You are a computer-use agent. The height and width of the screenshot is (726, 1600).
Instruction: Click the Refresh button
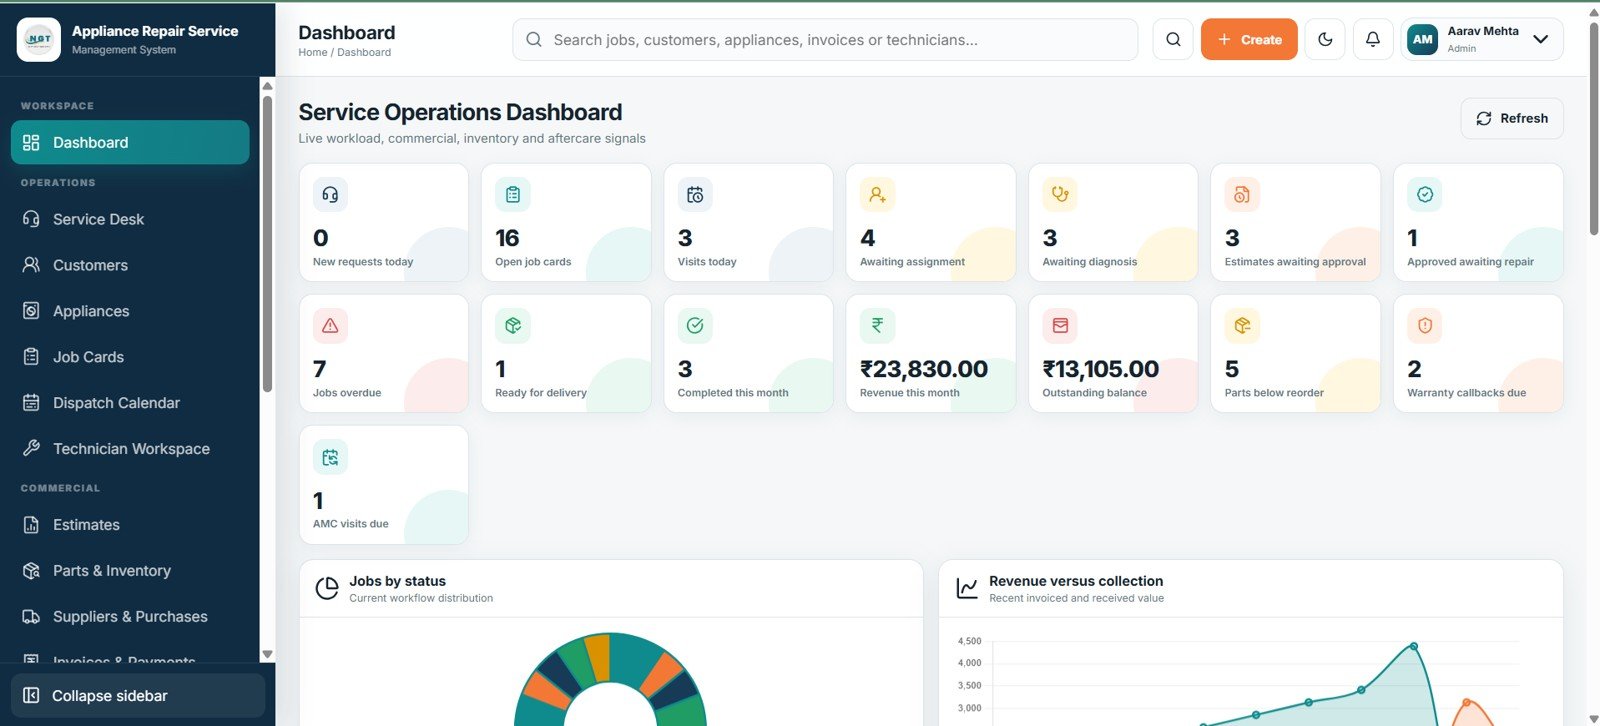coord(1512,118)
